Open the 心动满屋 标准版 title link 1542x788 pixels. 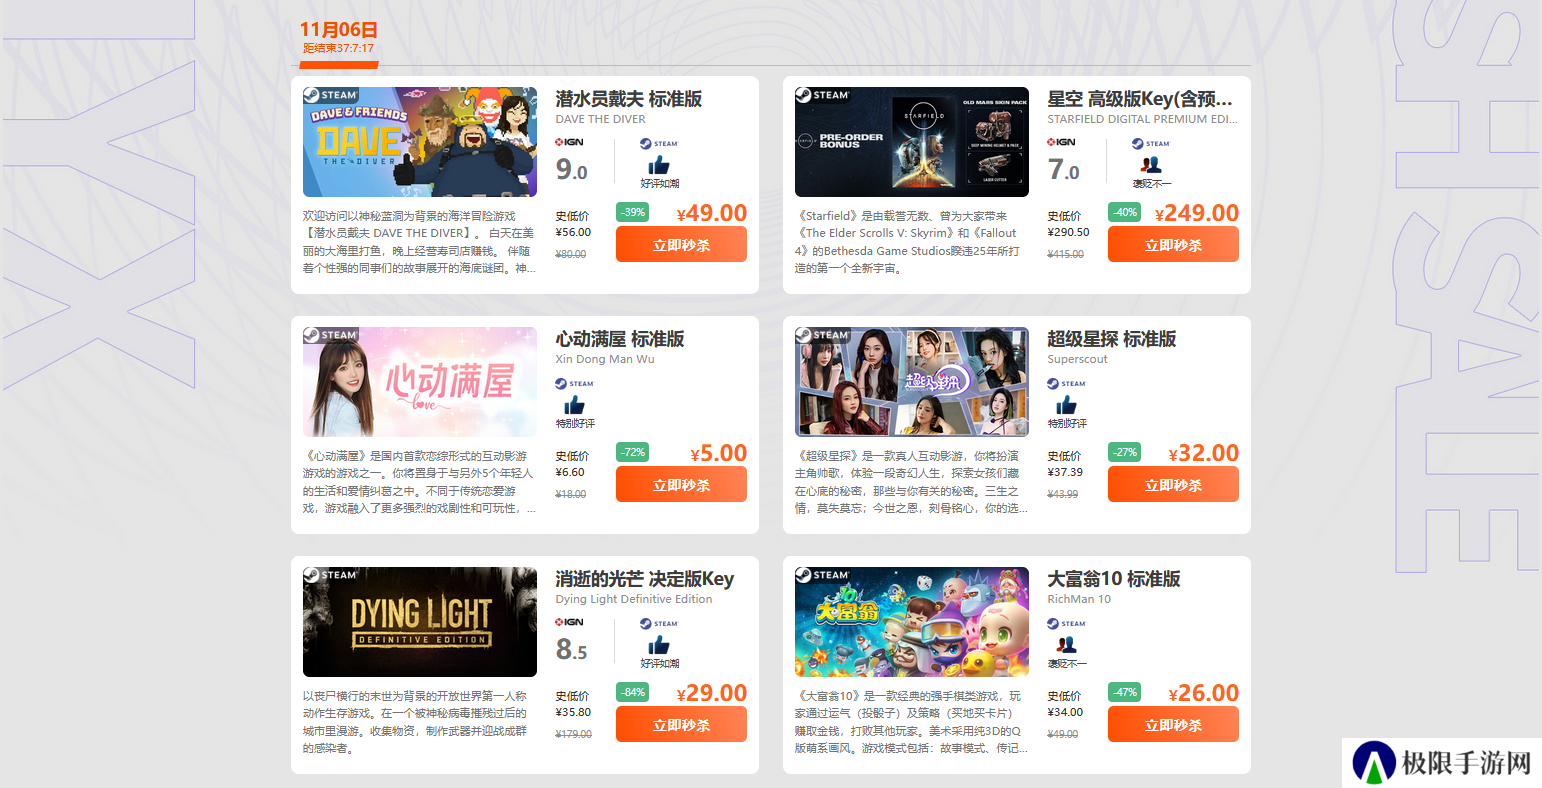[x=620, y=339]
